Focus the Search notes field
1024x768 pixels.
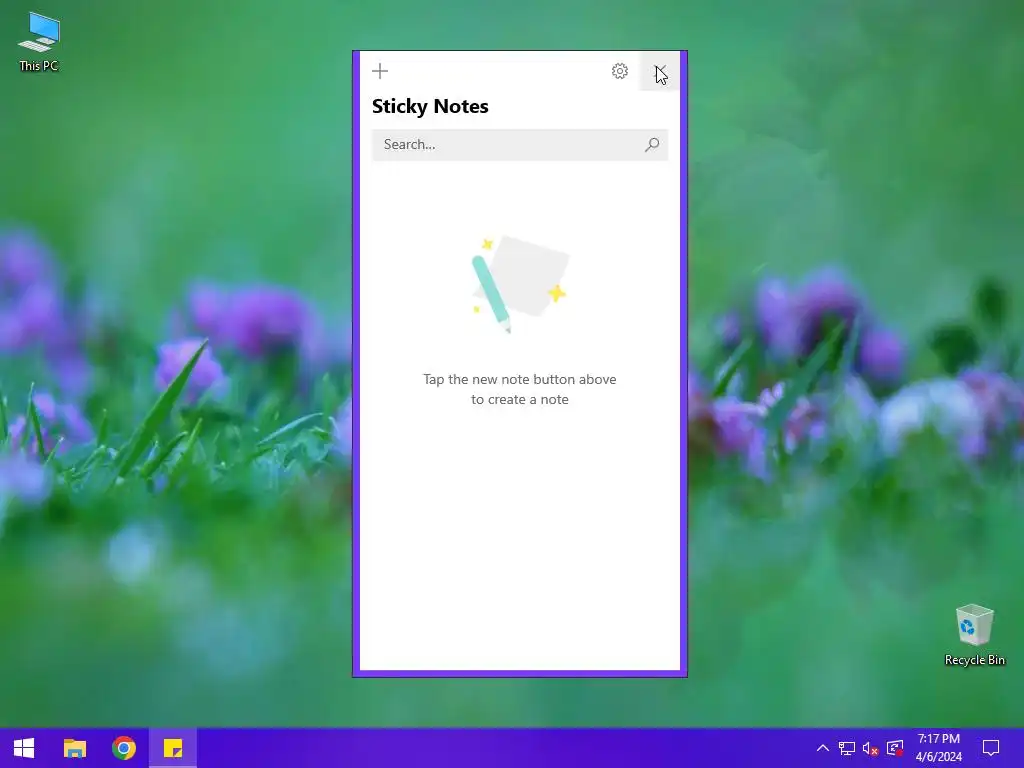click(x=520, y=144)
